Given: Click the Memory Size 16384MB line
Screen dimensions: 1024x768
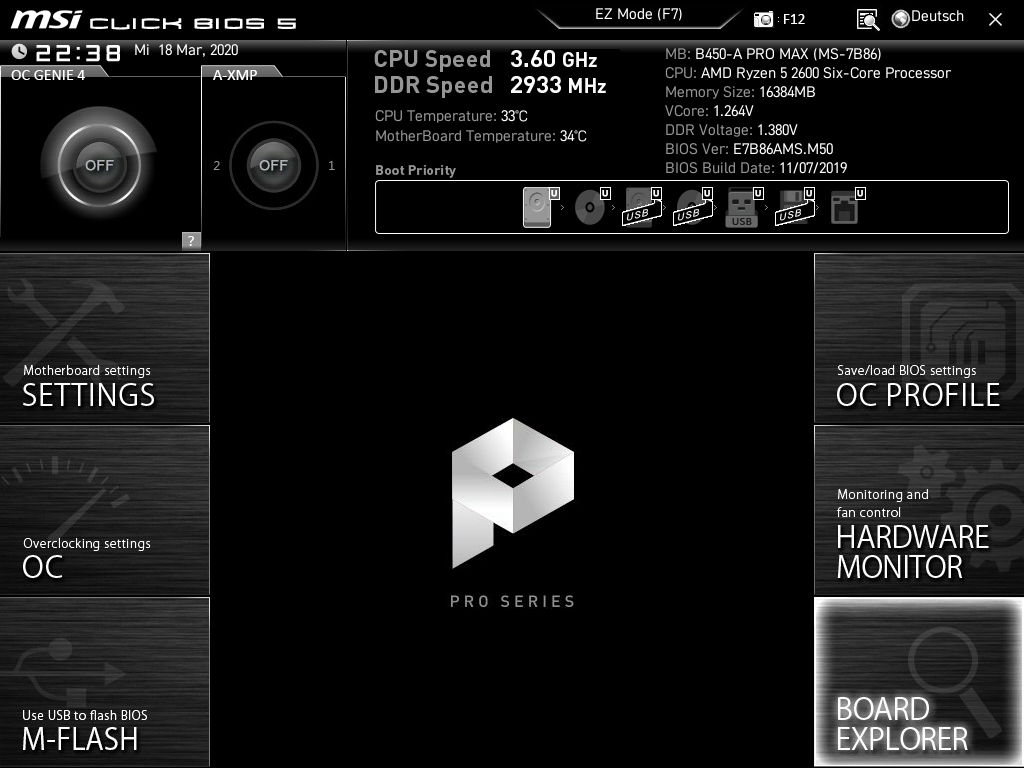Looking at the screenshot, I should (740, 92).
